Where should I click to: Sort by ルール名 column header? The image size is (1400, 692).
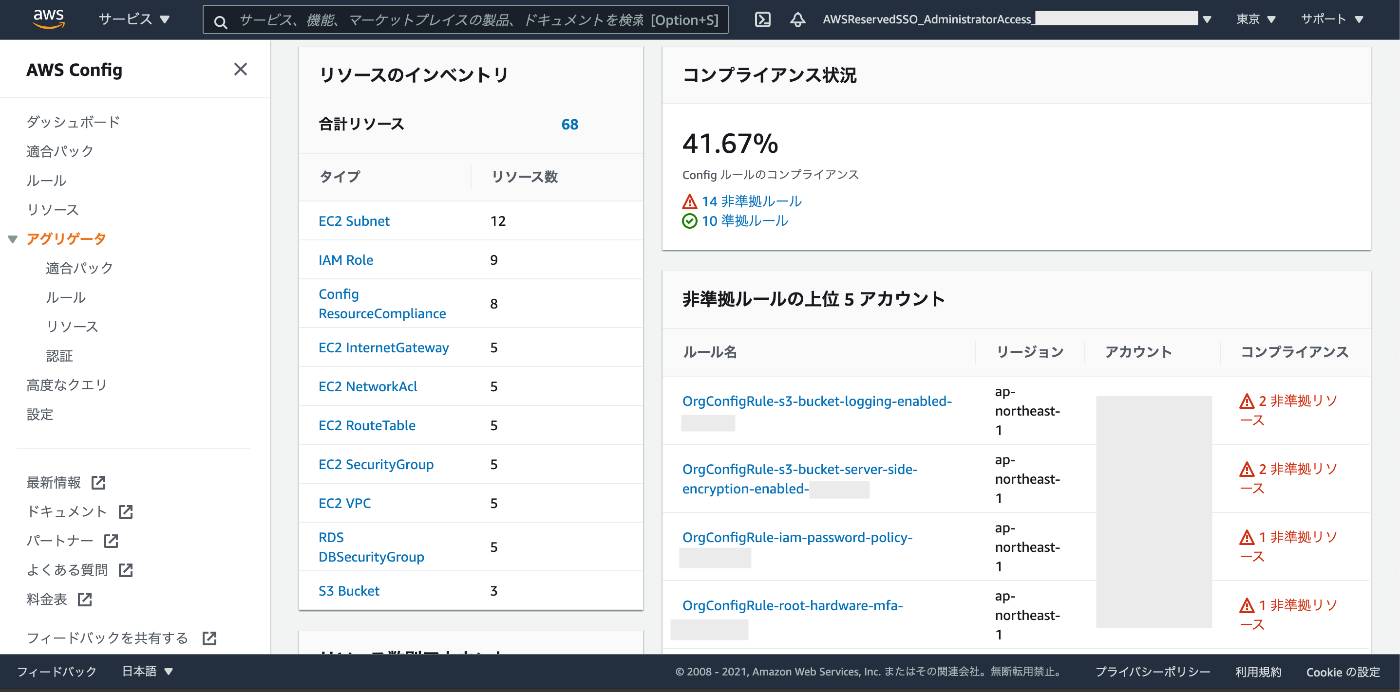710,352
